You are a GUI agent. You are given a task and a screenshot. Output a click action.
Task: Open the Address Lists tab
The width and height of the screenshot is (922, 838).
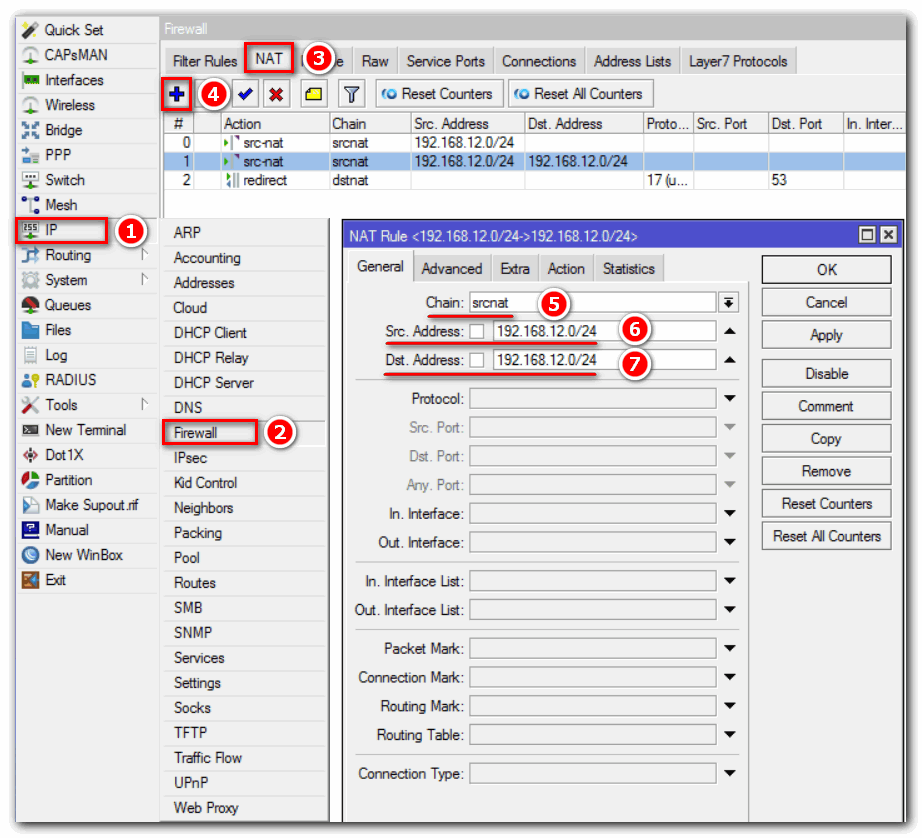click(x=632, y=61)
